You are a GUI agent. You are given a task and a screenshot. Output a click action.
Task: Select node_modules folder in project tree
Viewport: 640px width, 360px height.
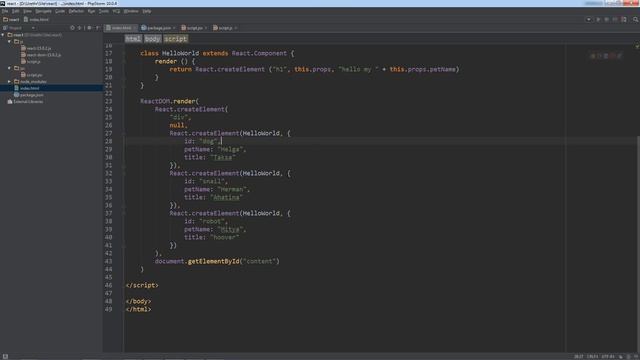(x=30, y=82)
